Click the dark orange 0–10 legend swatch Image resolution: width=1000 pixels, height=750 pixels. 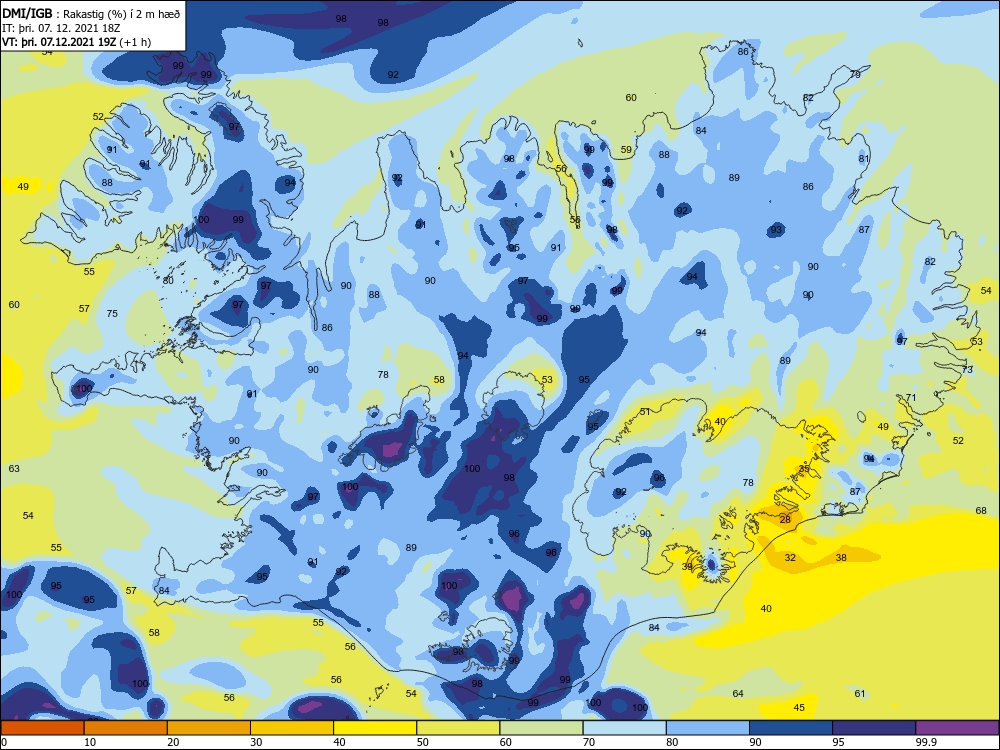click(x=42, y=728)
